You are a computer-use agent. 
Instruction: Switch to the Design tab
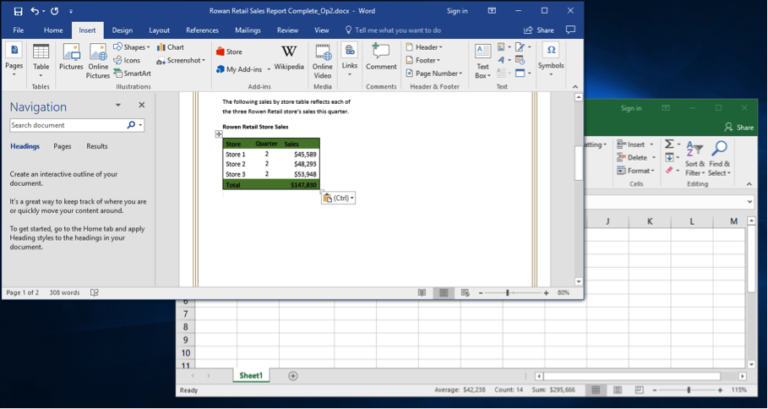(x=122, y=30)
